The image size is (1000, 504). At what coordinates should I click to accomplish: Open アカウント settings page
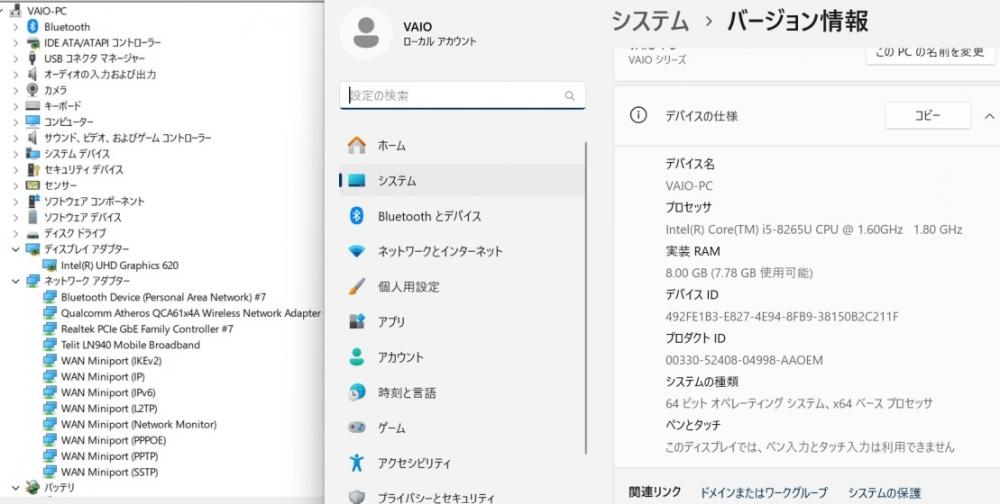pyautogui.click(x=462, y=357)
